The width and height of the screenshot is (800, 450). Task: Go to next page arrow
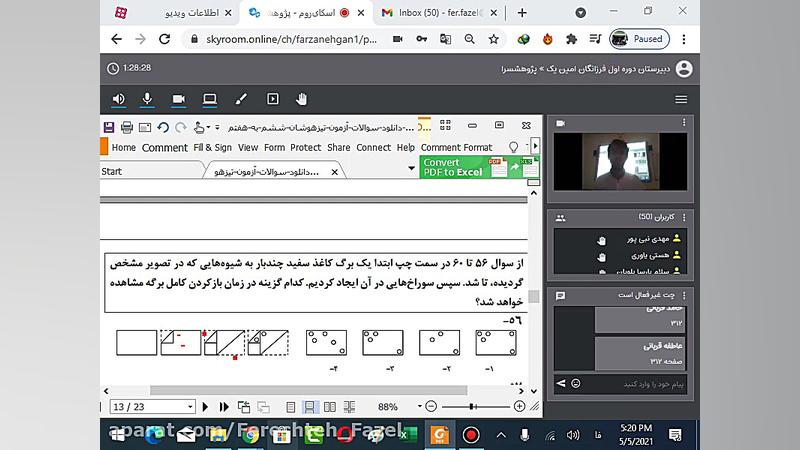[x=205, y=407]
